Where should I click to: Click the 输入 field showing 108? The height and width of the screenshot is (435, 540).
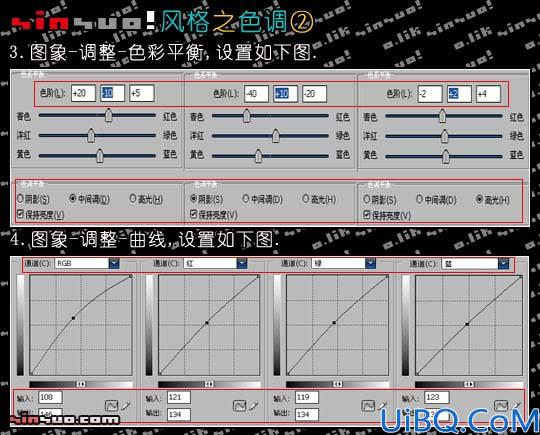coord(50,397)
